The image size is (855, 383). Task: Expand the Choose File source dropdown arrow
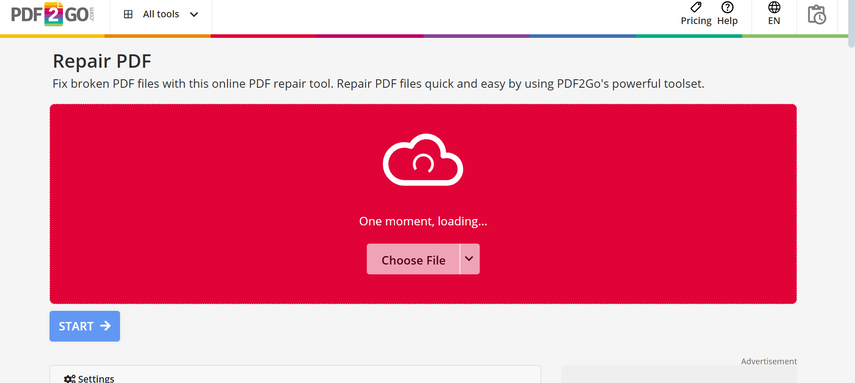(x=469, y=259)
